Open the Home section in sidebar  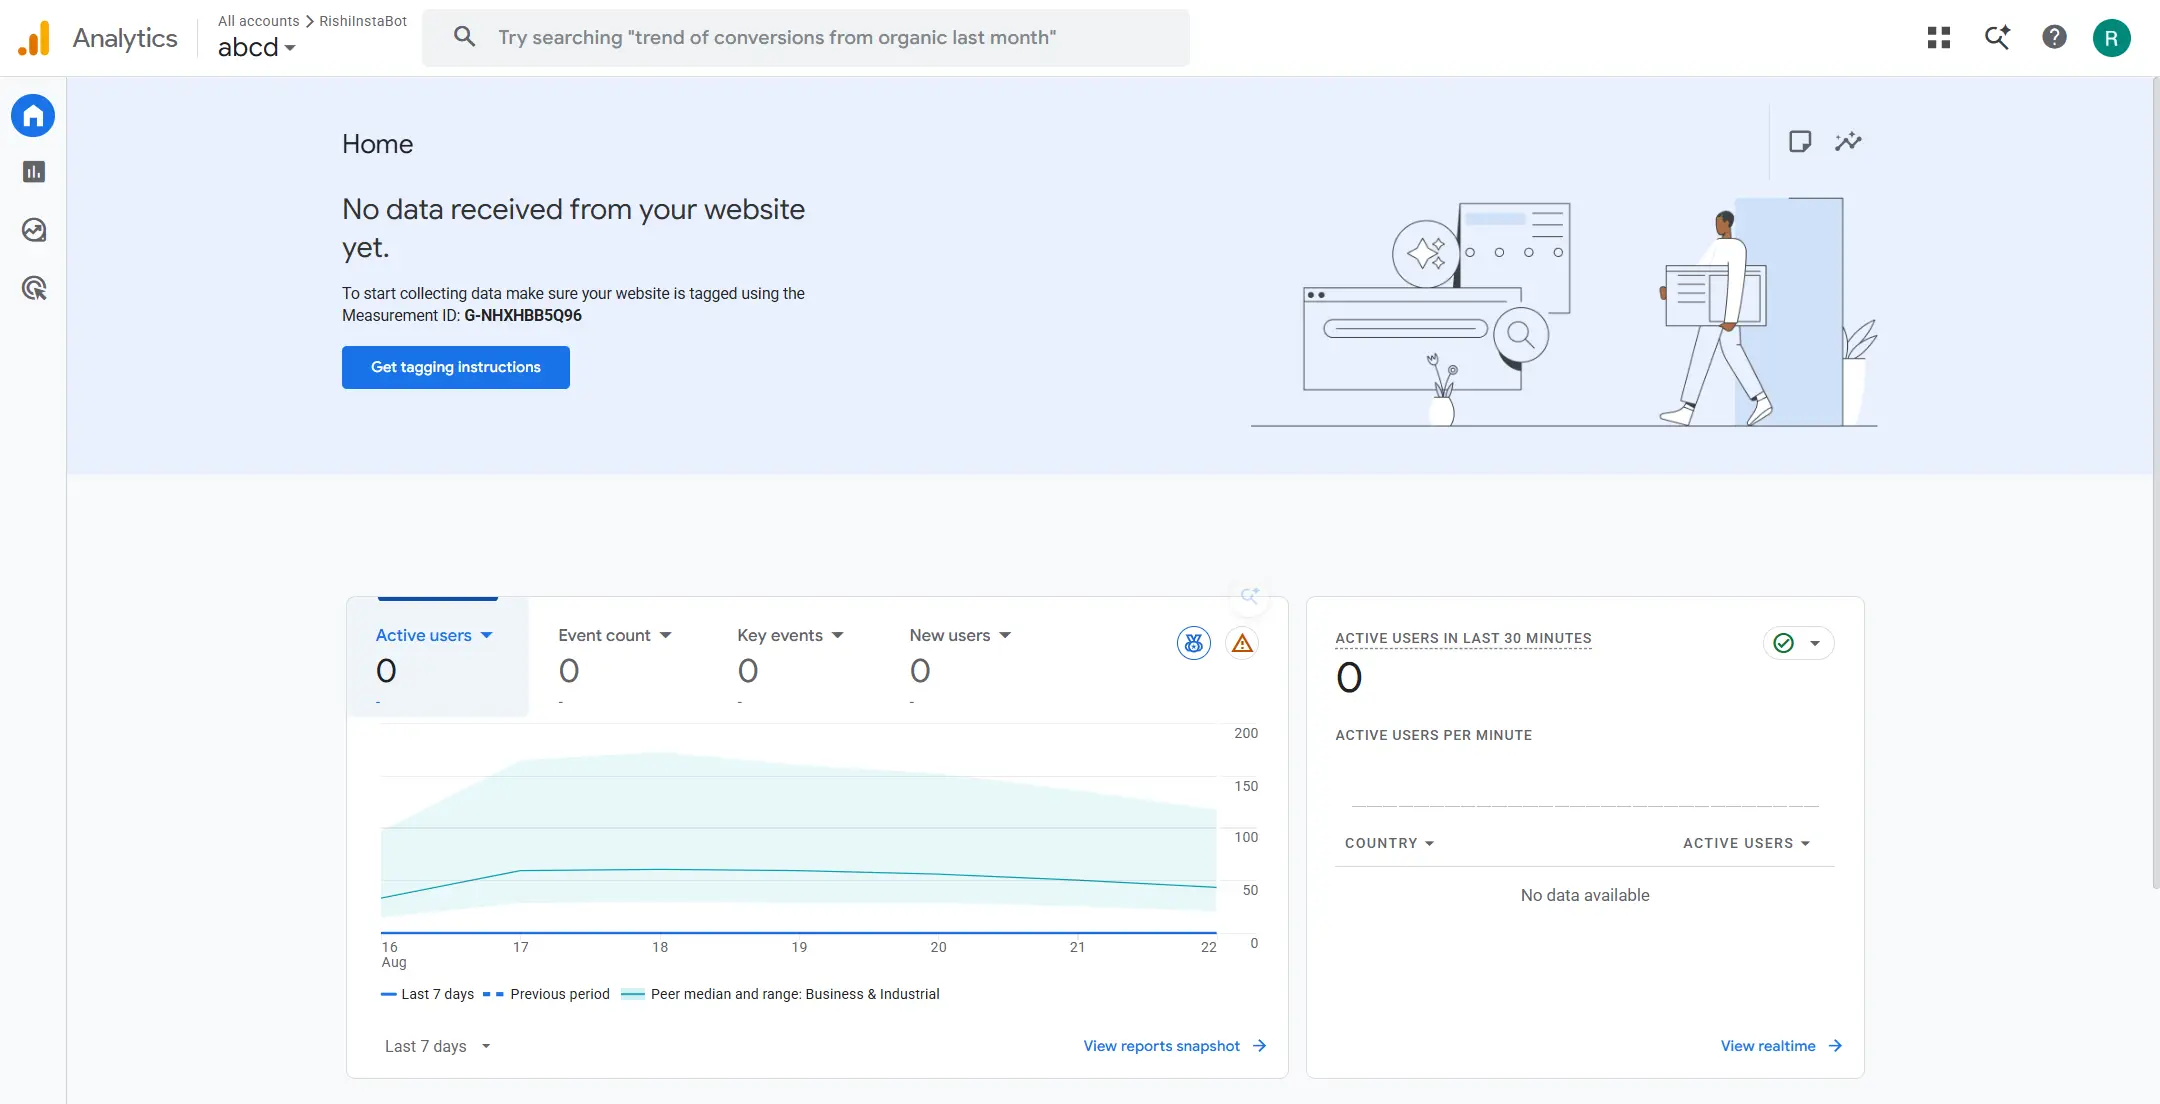tap(33, 116)
